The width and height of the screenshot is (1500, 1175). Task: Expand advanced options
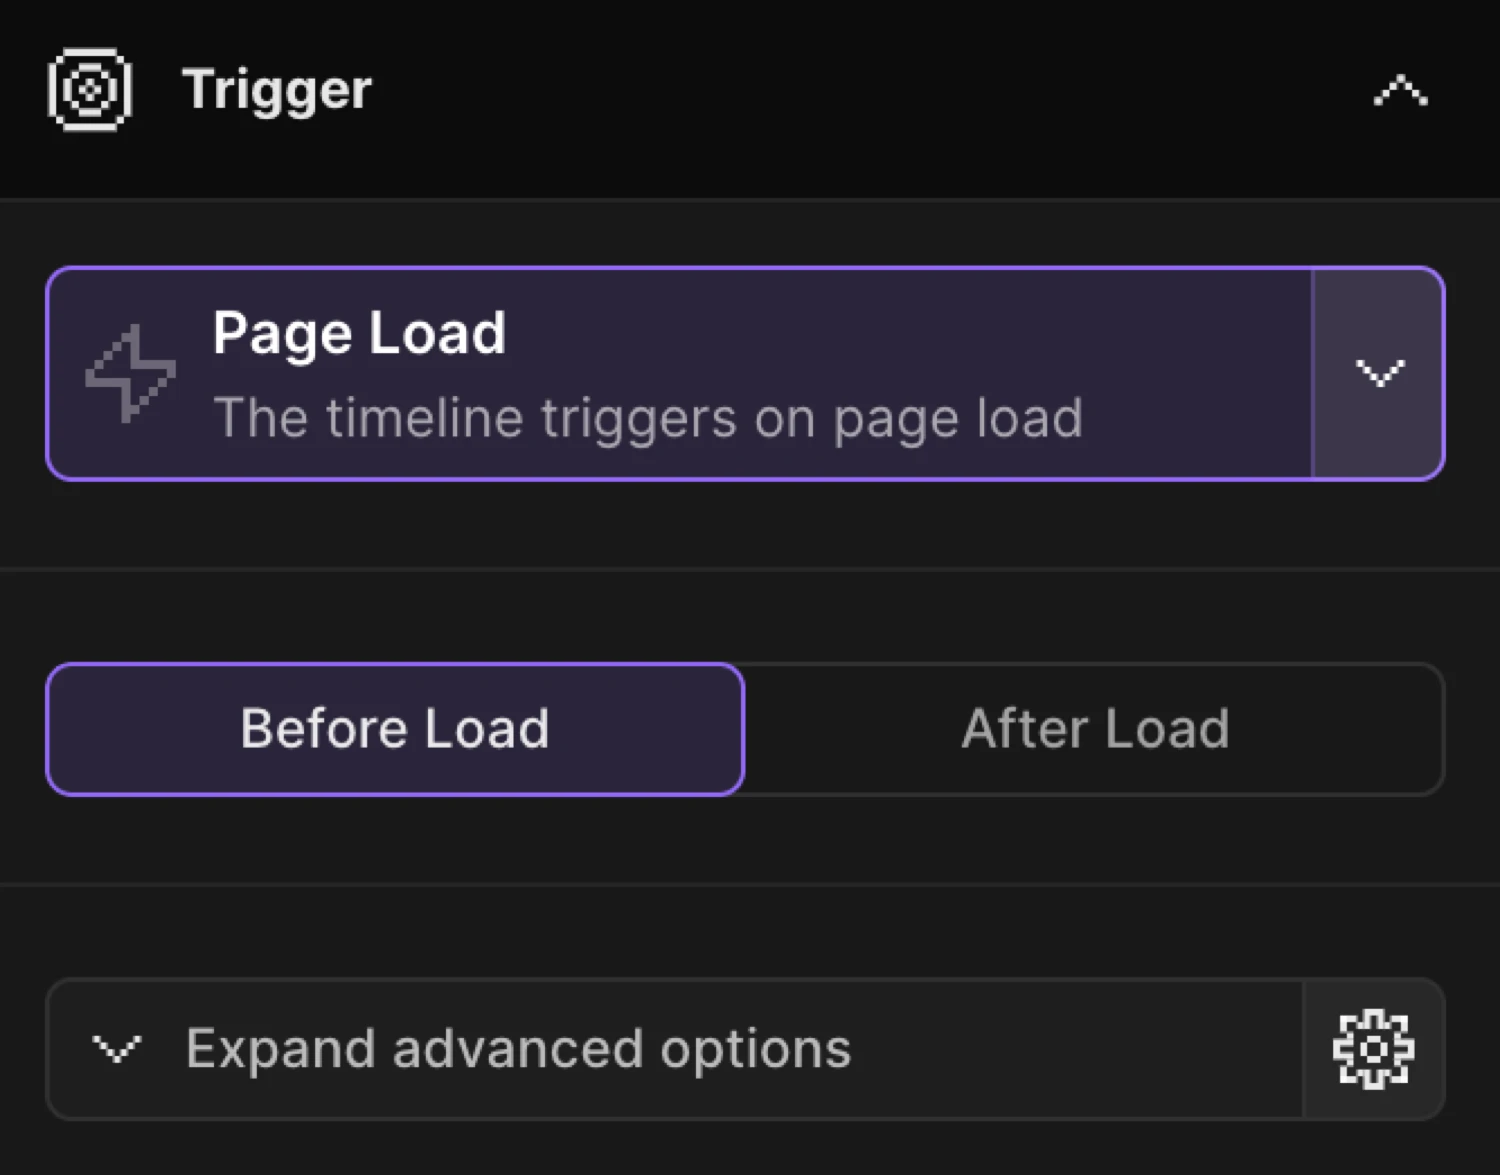pos(515,1048)
